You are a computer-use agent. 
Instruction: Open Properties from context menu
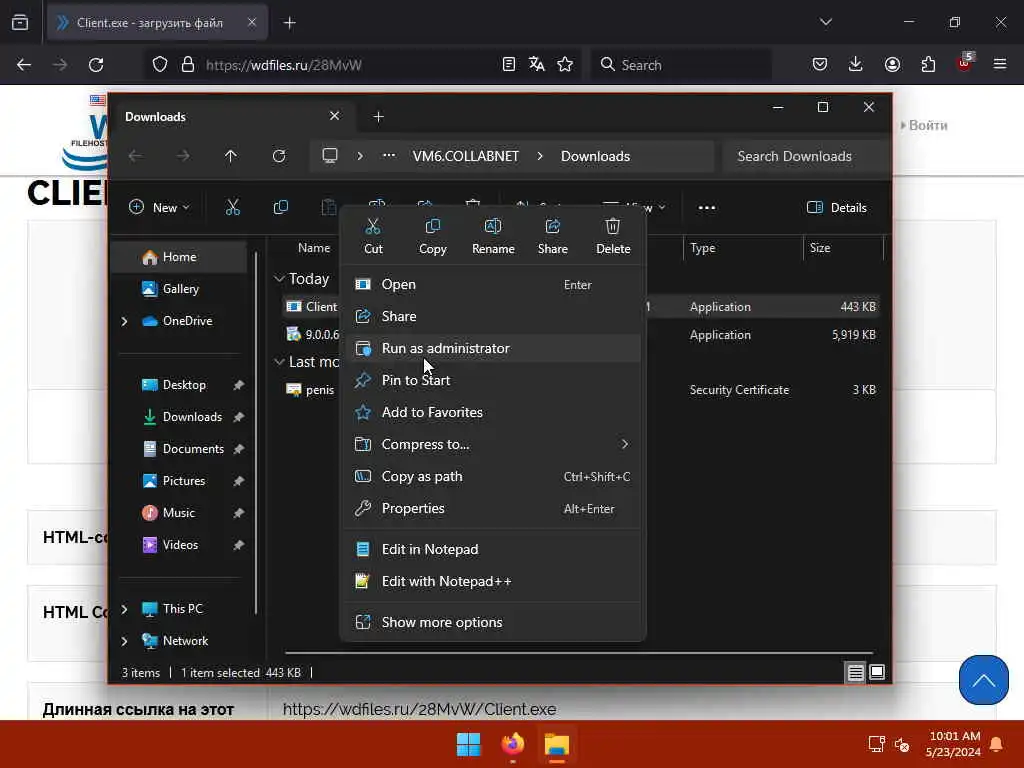[x=493, y=509]
